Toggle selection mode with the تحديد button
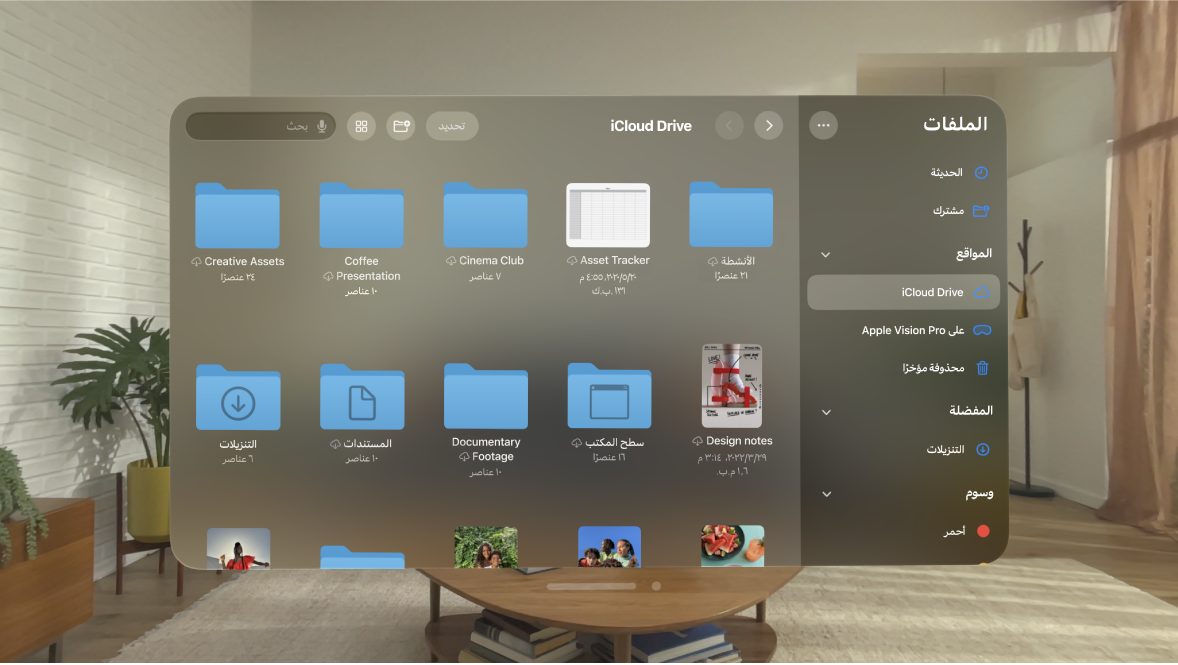The height and width of the screenshot is (665, 1178). 452,125
